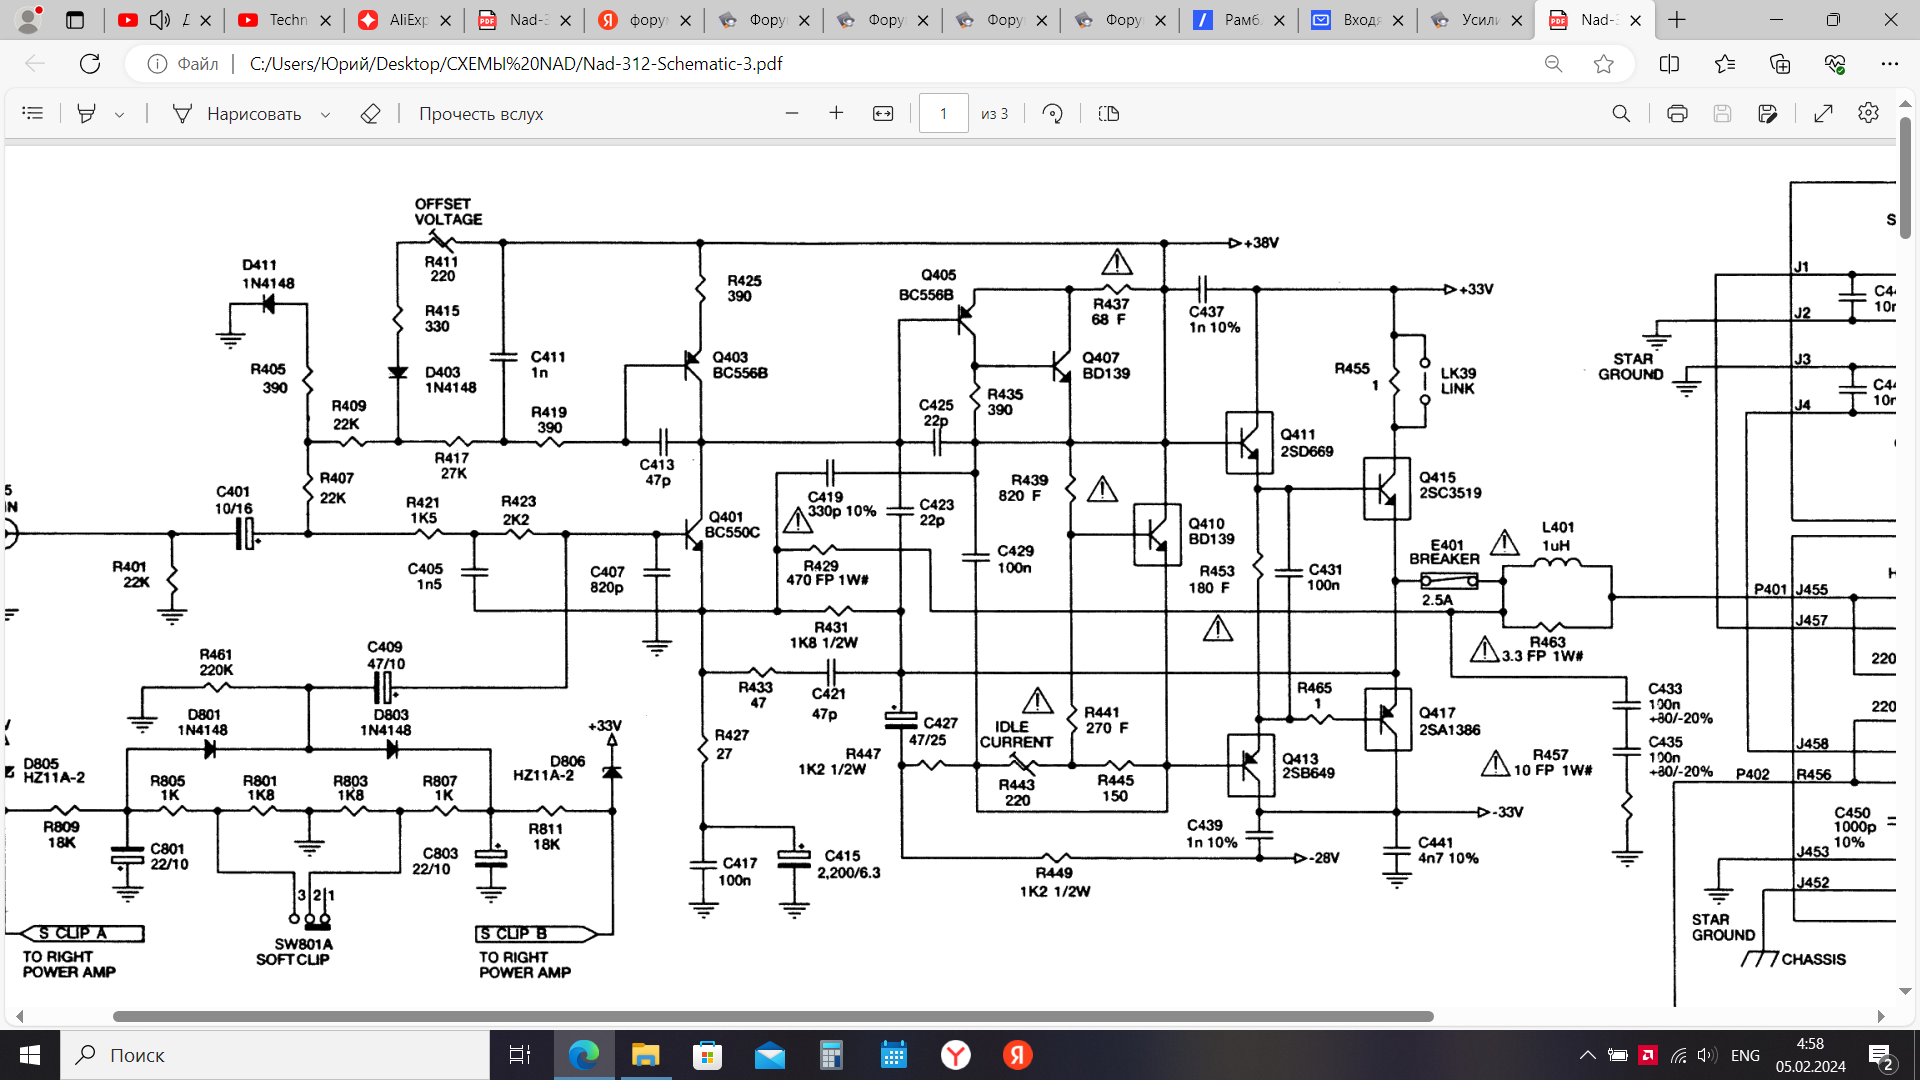Save the PDF with disk icon

coord(1722,114)
